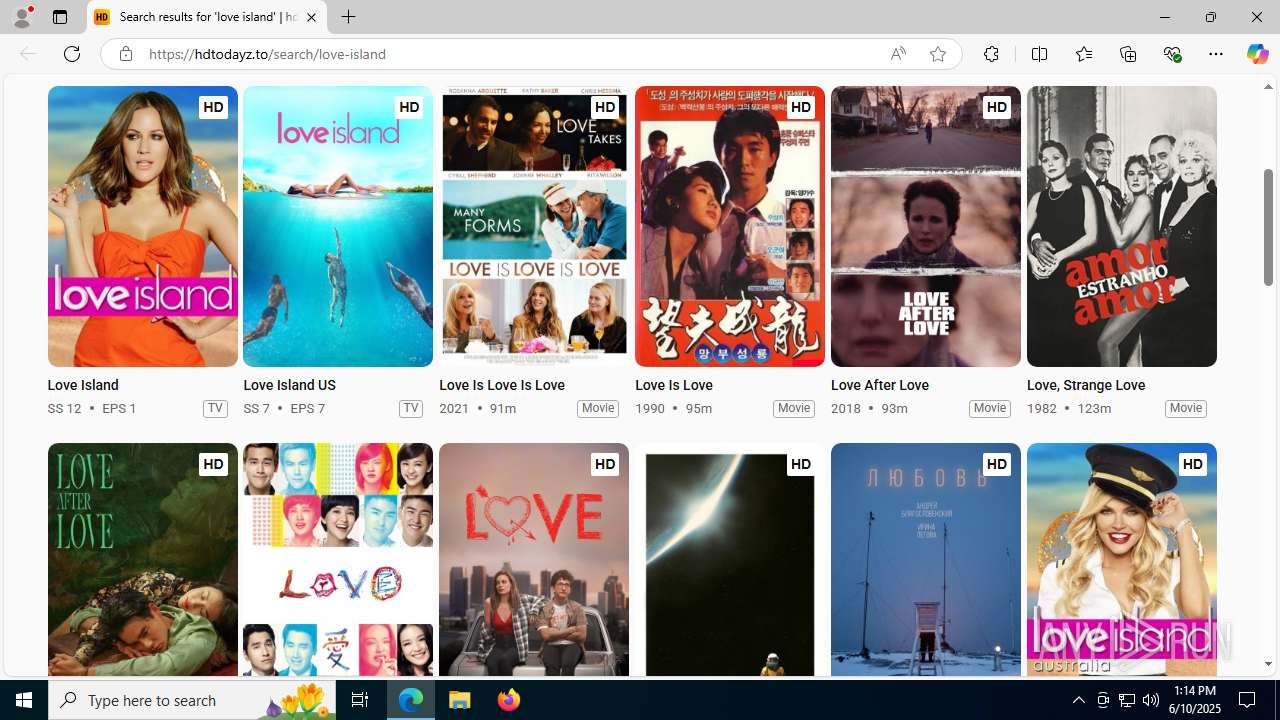Open the Windows Start menu
Screen dimensions: 1280x720
coord(24,700)
